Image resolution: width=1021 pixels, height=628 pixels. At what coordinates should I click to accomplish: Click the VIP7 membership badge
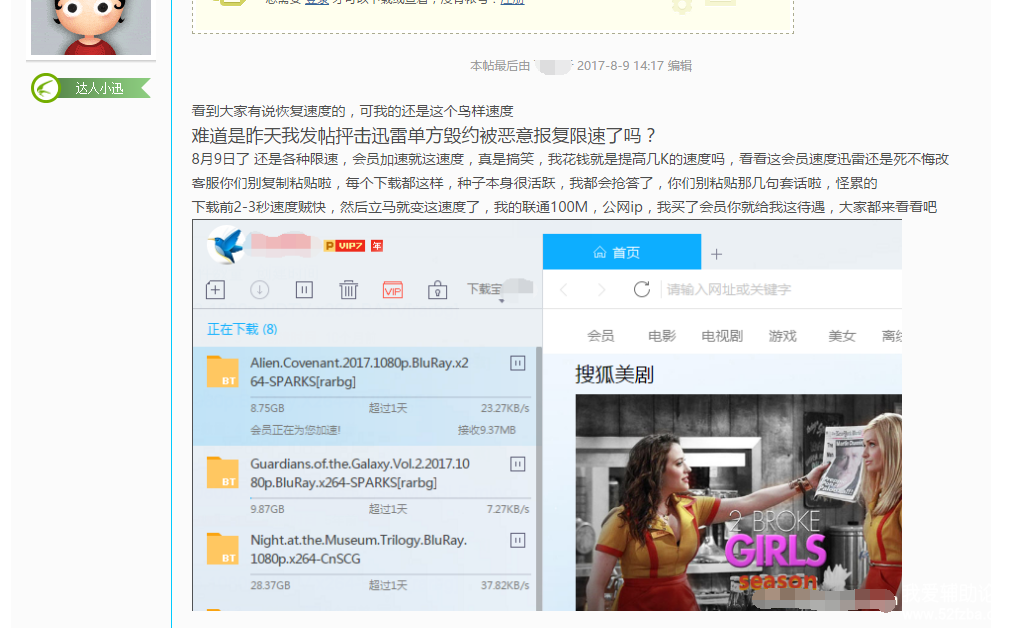tap(344, 246)
